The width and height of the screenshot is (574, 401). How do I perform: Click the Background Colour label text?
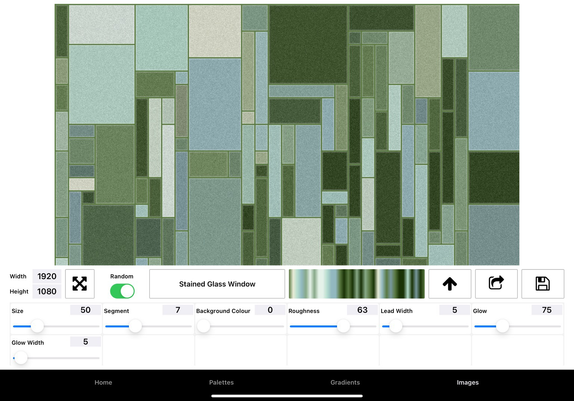223,311
